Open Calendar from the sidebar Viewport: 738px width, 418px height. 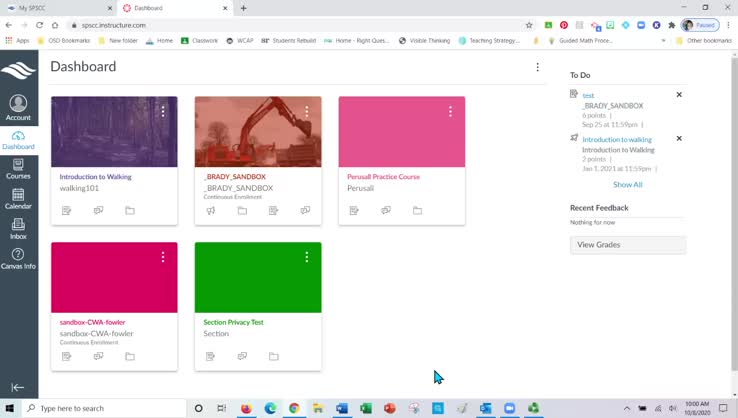click(x=18, y=199)
